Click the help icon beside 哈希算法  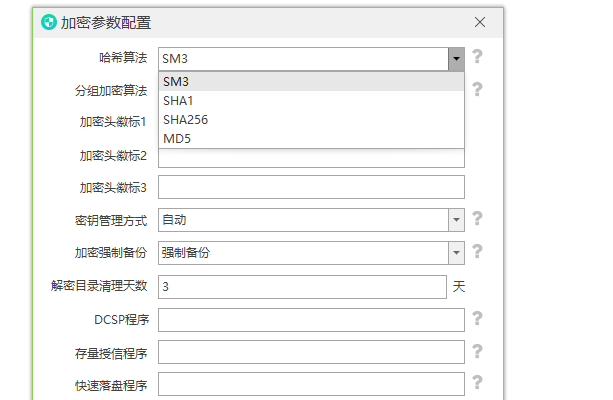478,57
